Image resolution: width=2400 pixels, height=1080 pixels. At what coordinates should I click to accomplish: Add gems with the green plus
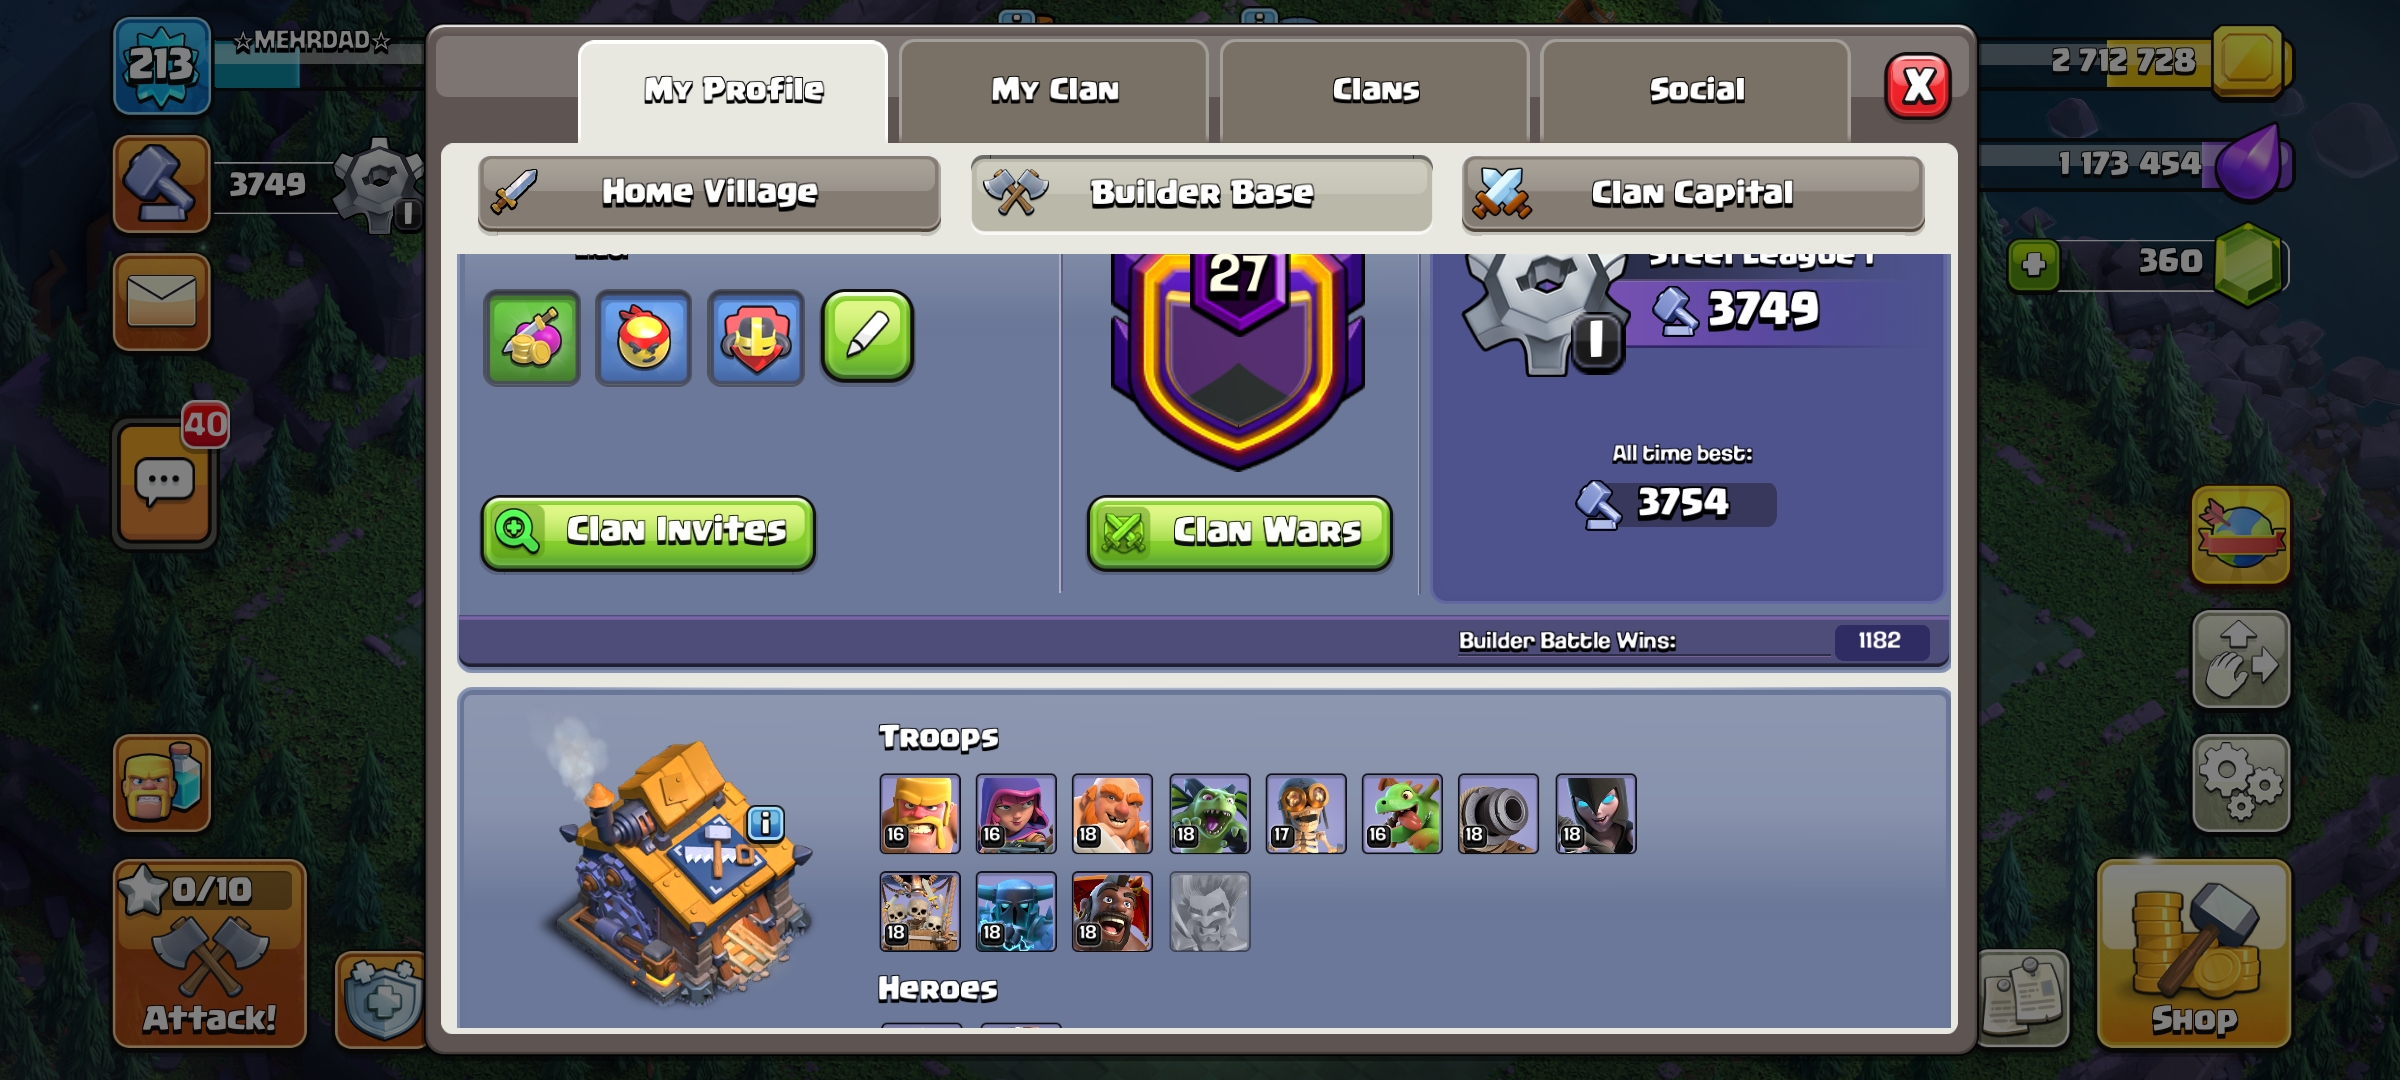click(2034, 266)
